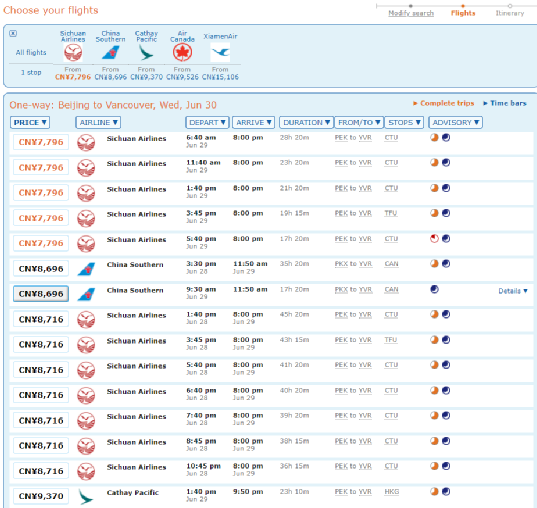537x508 pixels.
Task: Click the From CN¥9,526 Air Canada fare
Action: click(182, 74)
